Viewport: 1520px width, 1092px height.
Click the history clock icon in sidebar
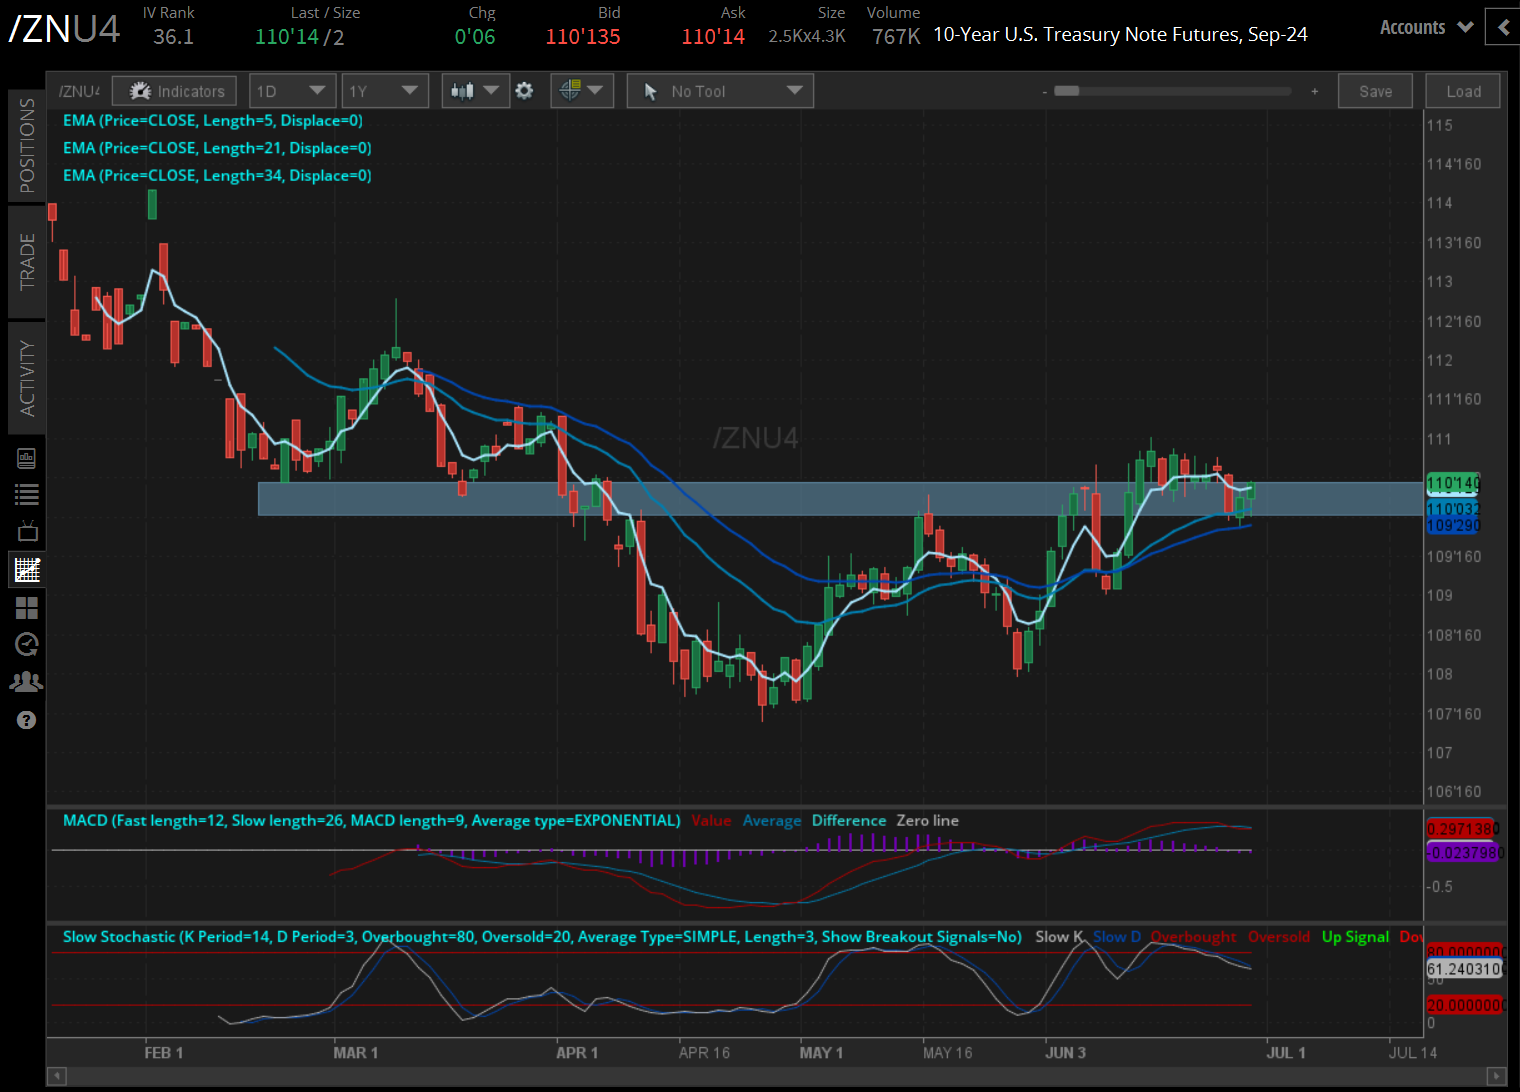(x=27, y=644)
